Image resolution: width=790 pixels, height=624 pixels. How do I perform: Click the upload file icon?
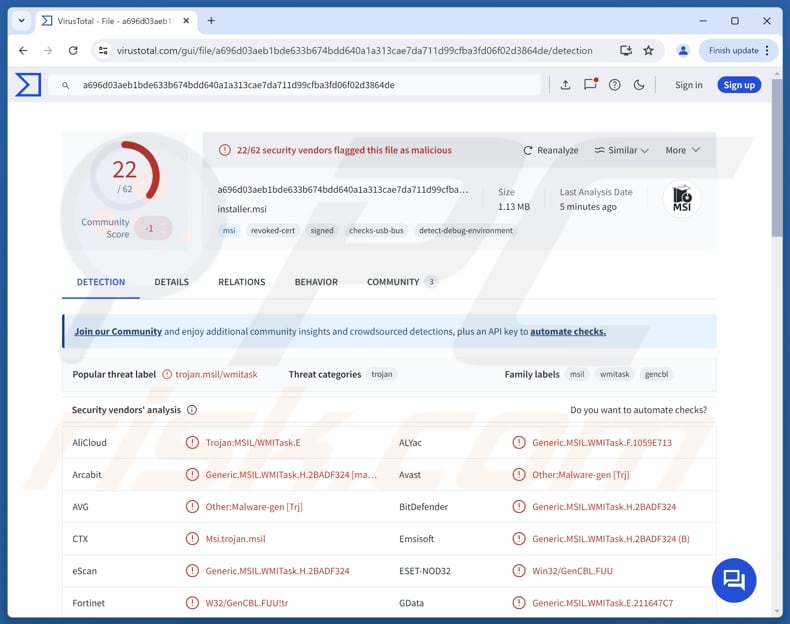click(x=565, y=85)
